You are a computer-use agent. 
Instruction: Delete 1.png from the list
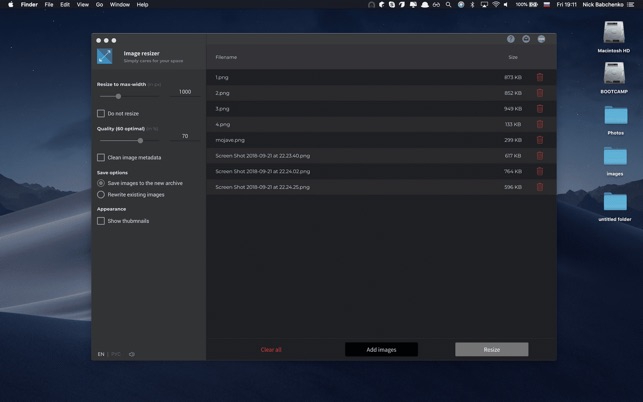(x=540, y=77)
